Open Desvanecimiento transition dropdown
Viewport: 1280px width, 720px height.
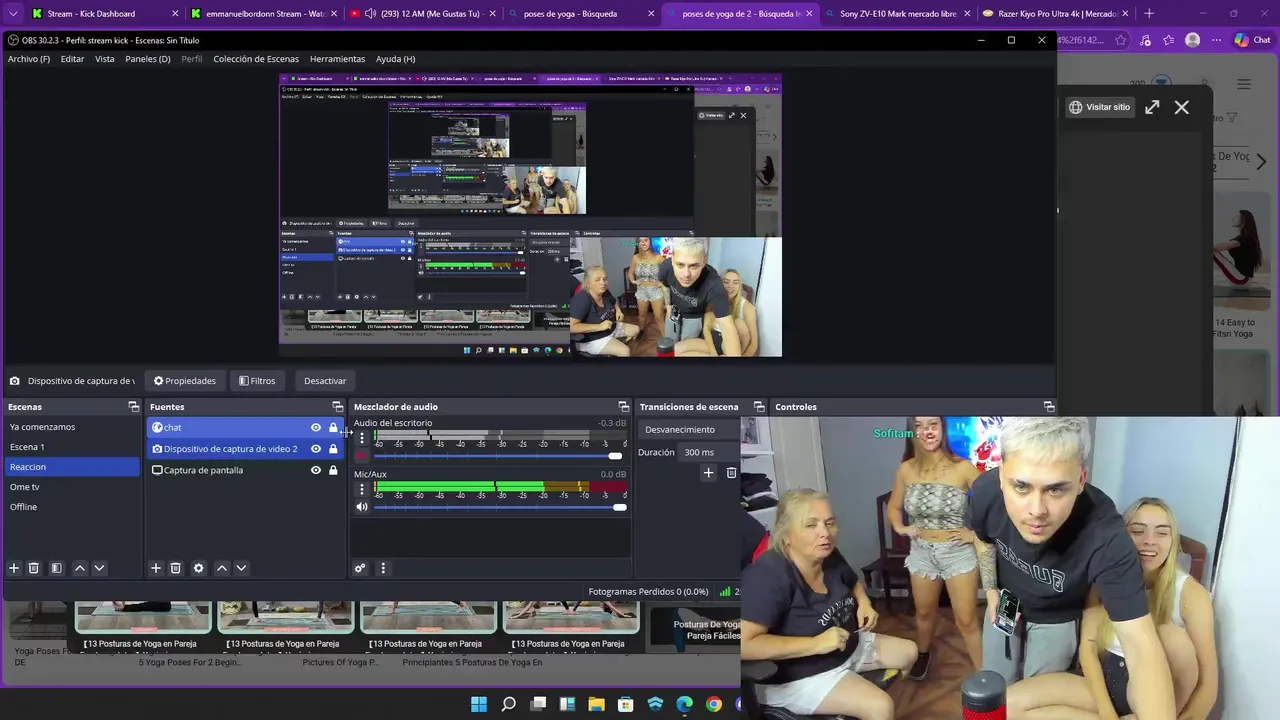(x=689, y=430)
